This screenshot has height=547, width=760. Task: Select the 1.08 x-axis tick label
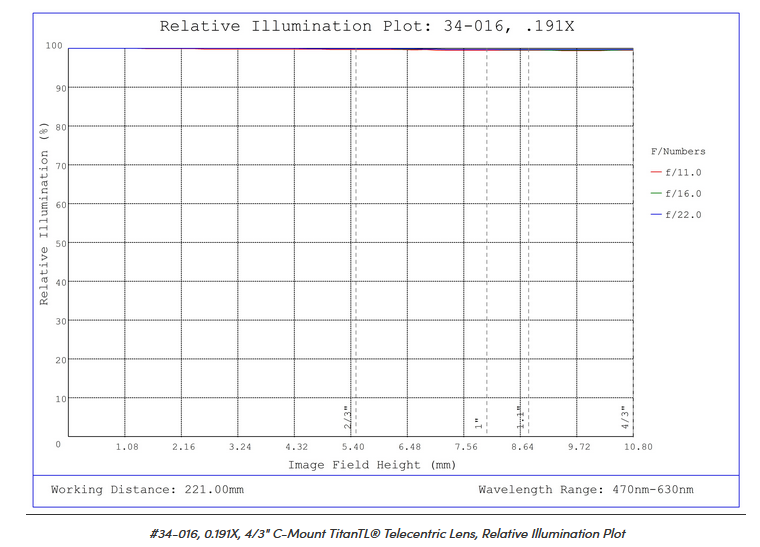pos(127,447)
